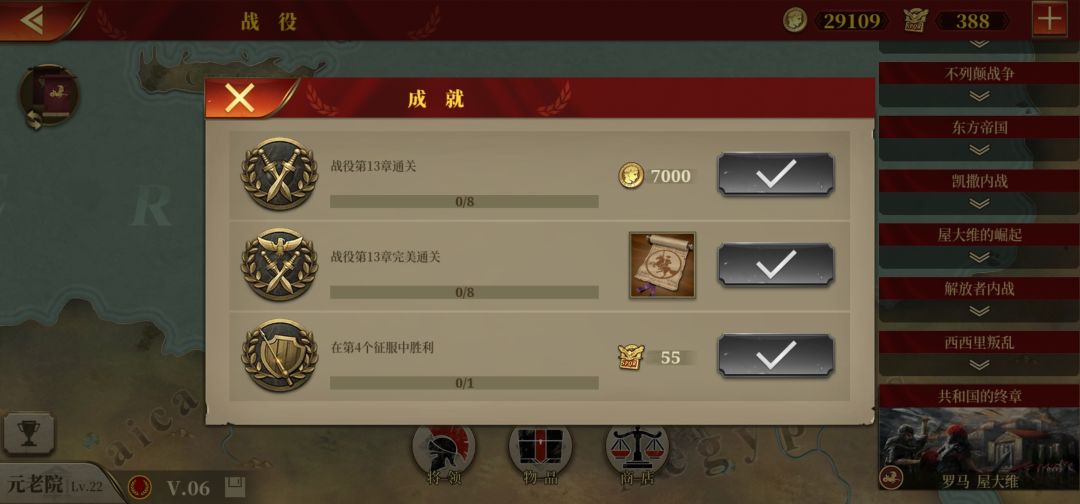1080x504 pixels.
Task: Go back with the top-left arrow
Action: 32,21
